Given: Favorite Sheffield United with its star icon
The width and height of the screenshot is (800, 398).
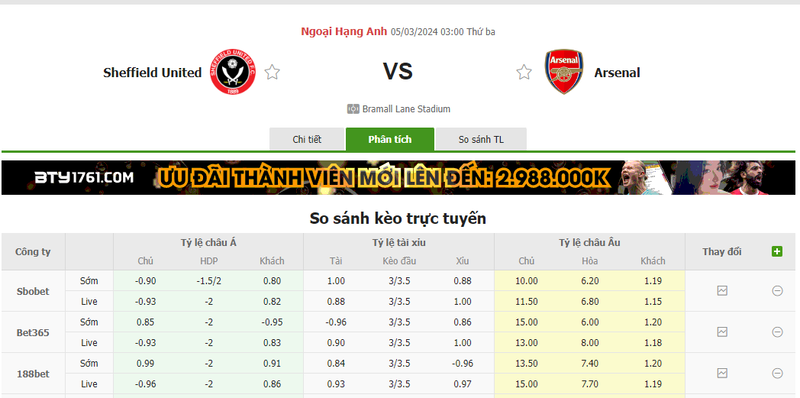Looking at the screenshot, I should point(272,72).
